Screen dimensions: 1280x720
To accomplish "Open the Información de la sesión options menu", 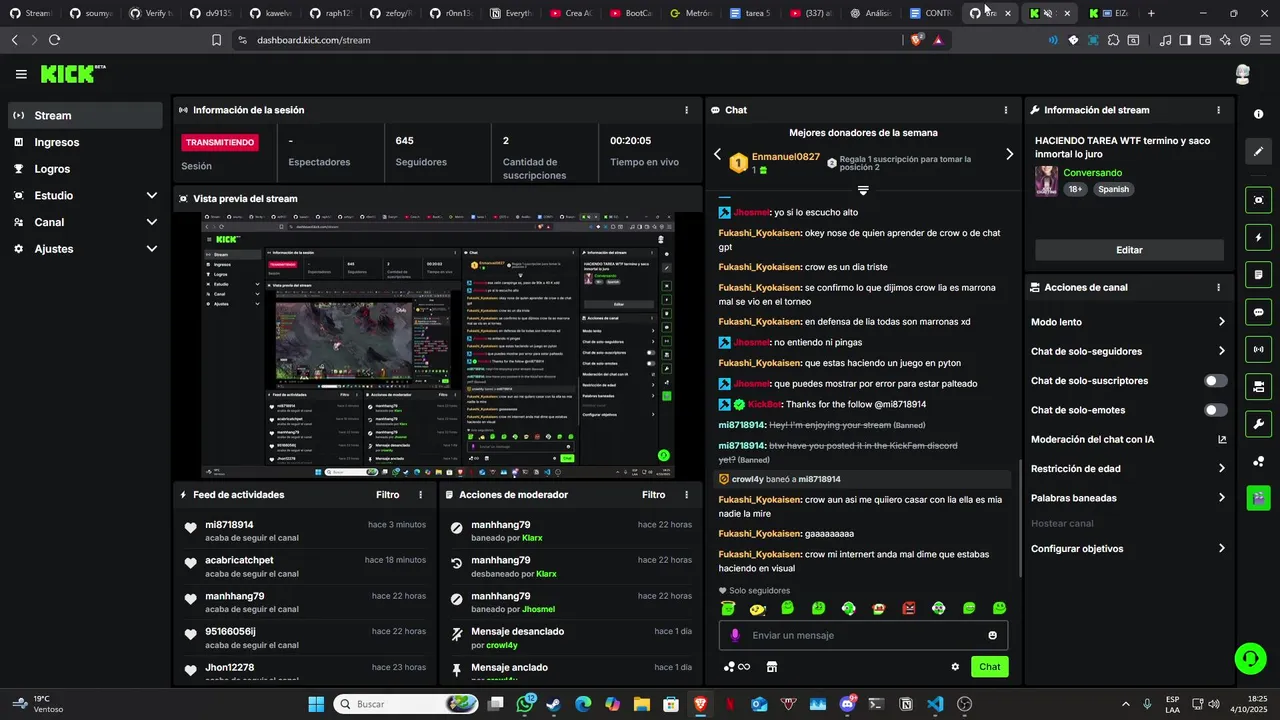I will (x=686, y=110).
